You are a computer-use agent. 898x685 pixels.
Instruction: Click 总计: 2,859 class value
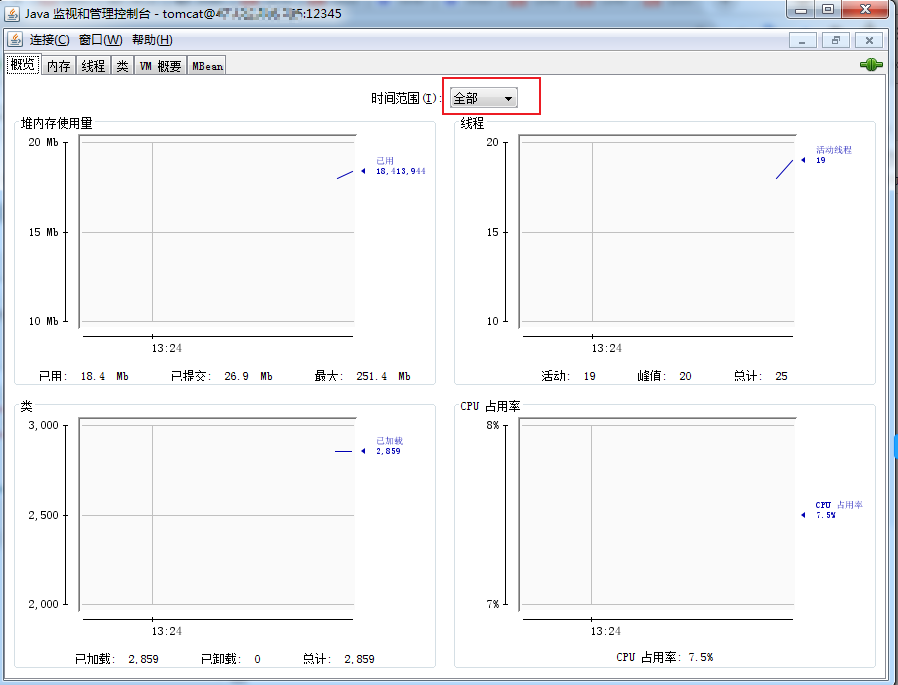tap(338, 659)
